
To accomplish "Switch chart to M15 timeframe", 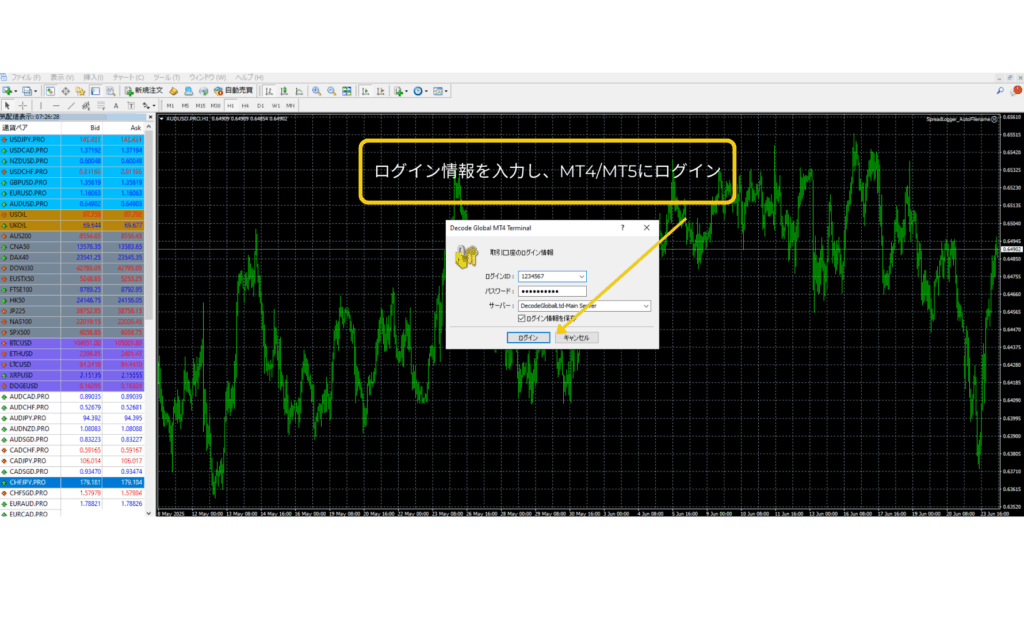I will (x=200, y=105).
